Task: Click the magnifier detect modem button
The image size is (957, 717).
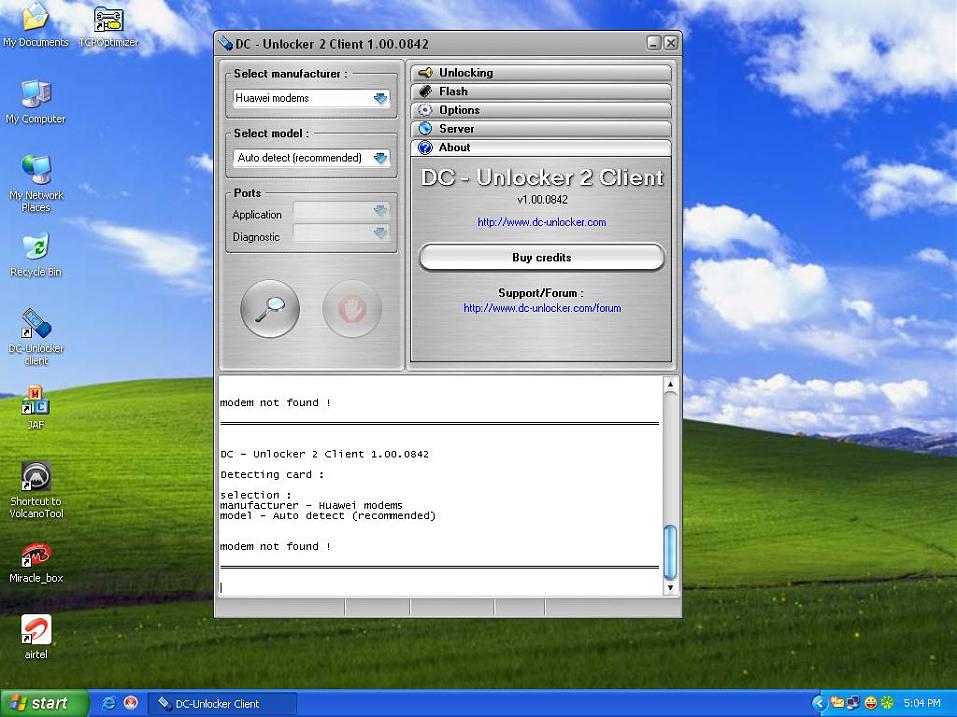Action: (270, 308)
